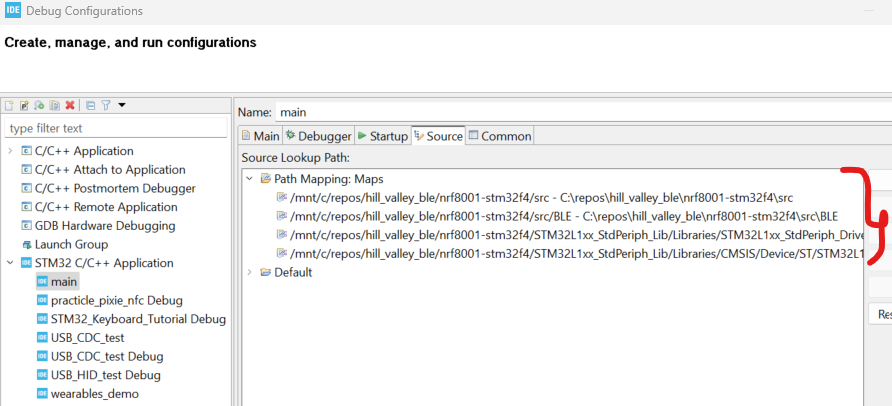Expand the C/C++ Application node
This screenshot has height=406, width=892.
[10, 151]
